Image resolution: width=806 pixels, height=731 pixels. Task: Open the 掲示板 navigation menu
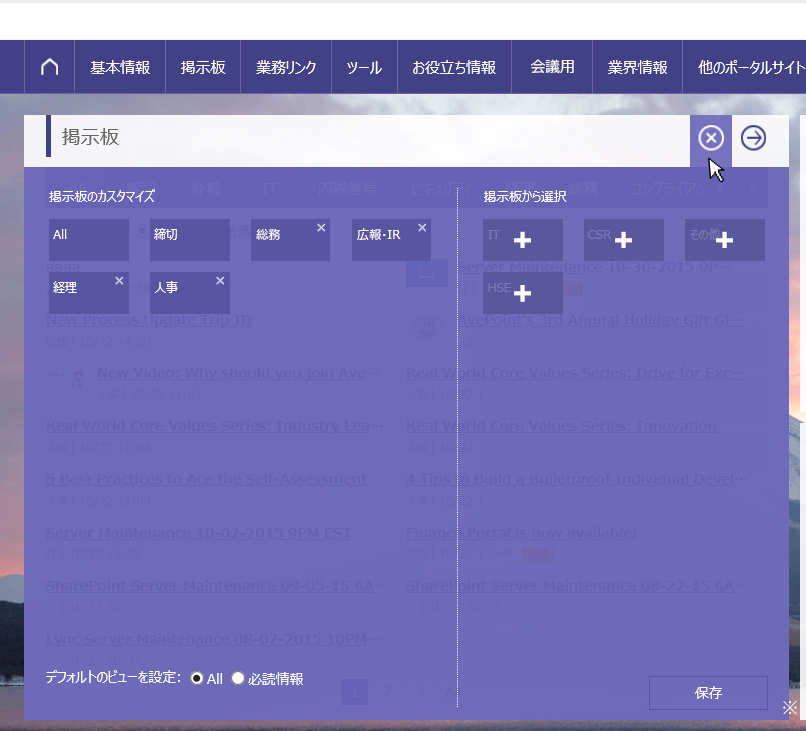point(203,67)
